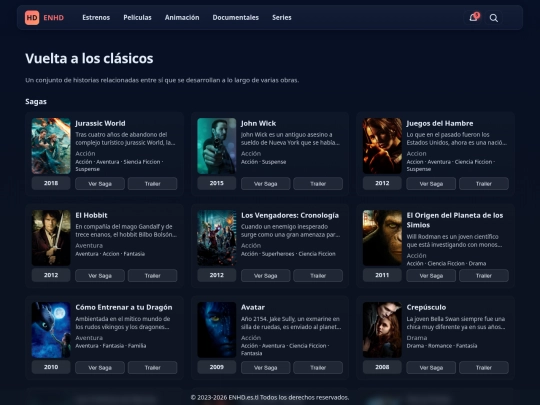Click the Acción · Suspense genre line
The image size is (540, 405).
pos(263,162)
